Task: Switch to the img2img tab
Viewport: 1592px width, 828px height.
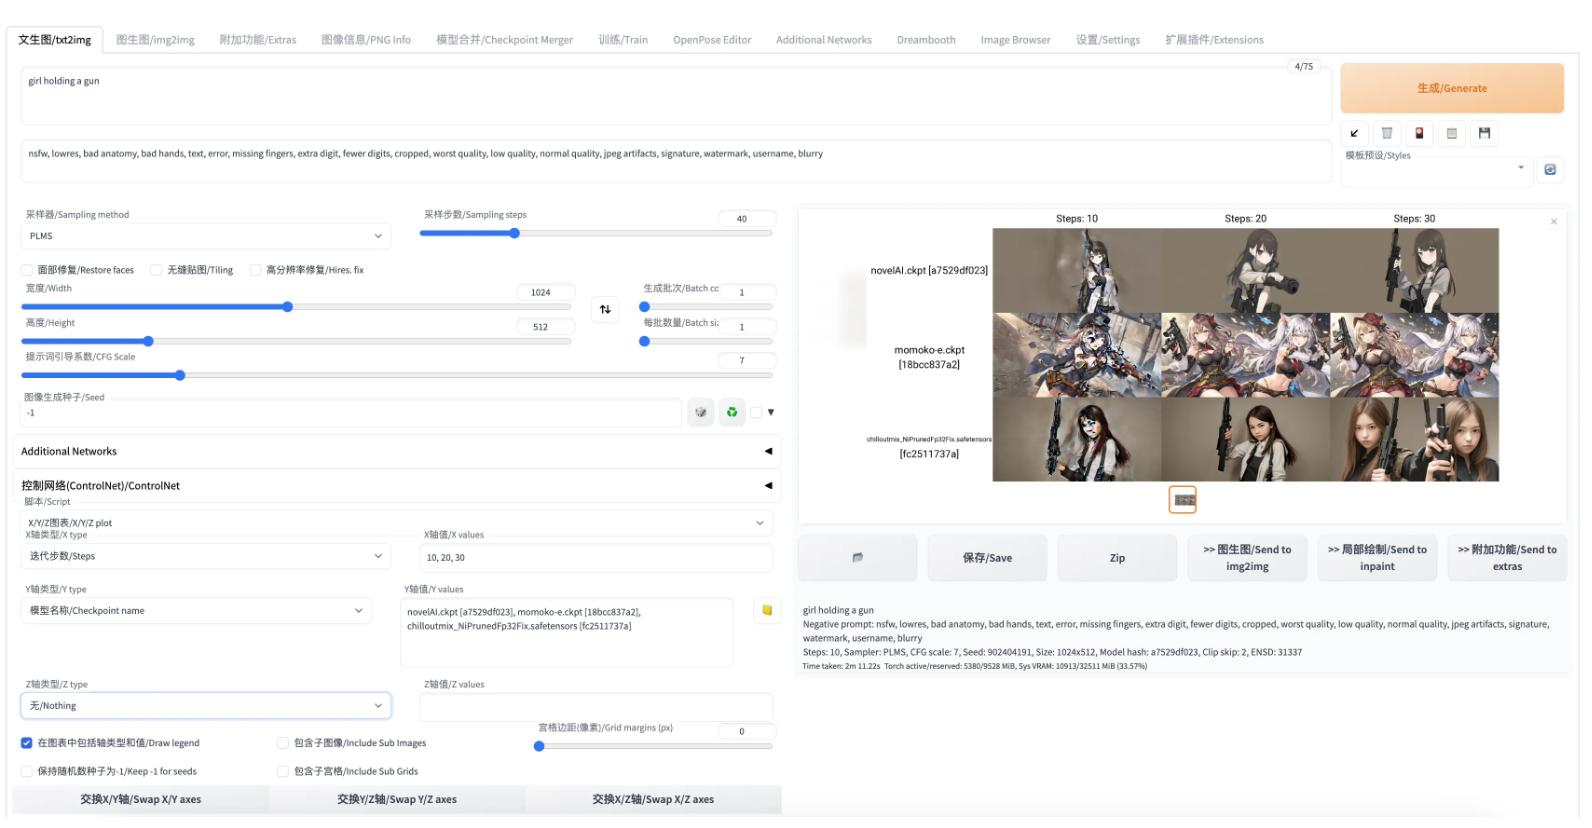Action: [x=155, y=40]
